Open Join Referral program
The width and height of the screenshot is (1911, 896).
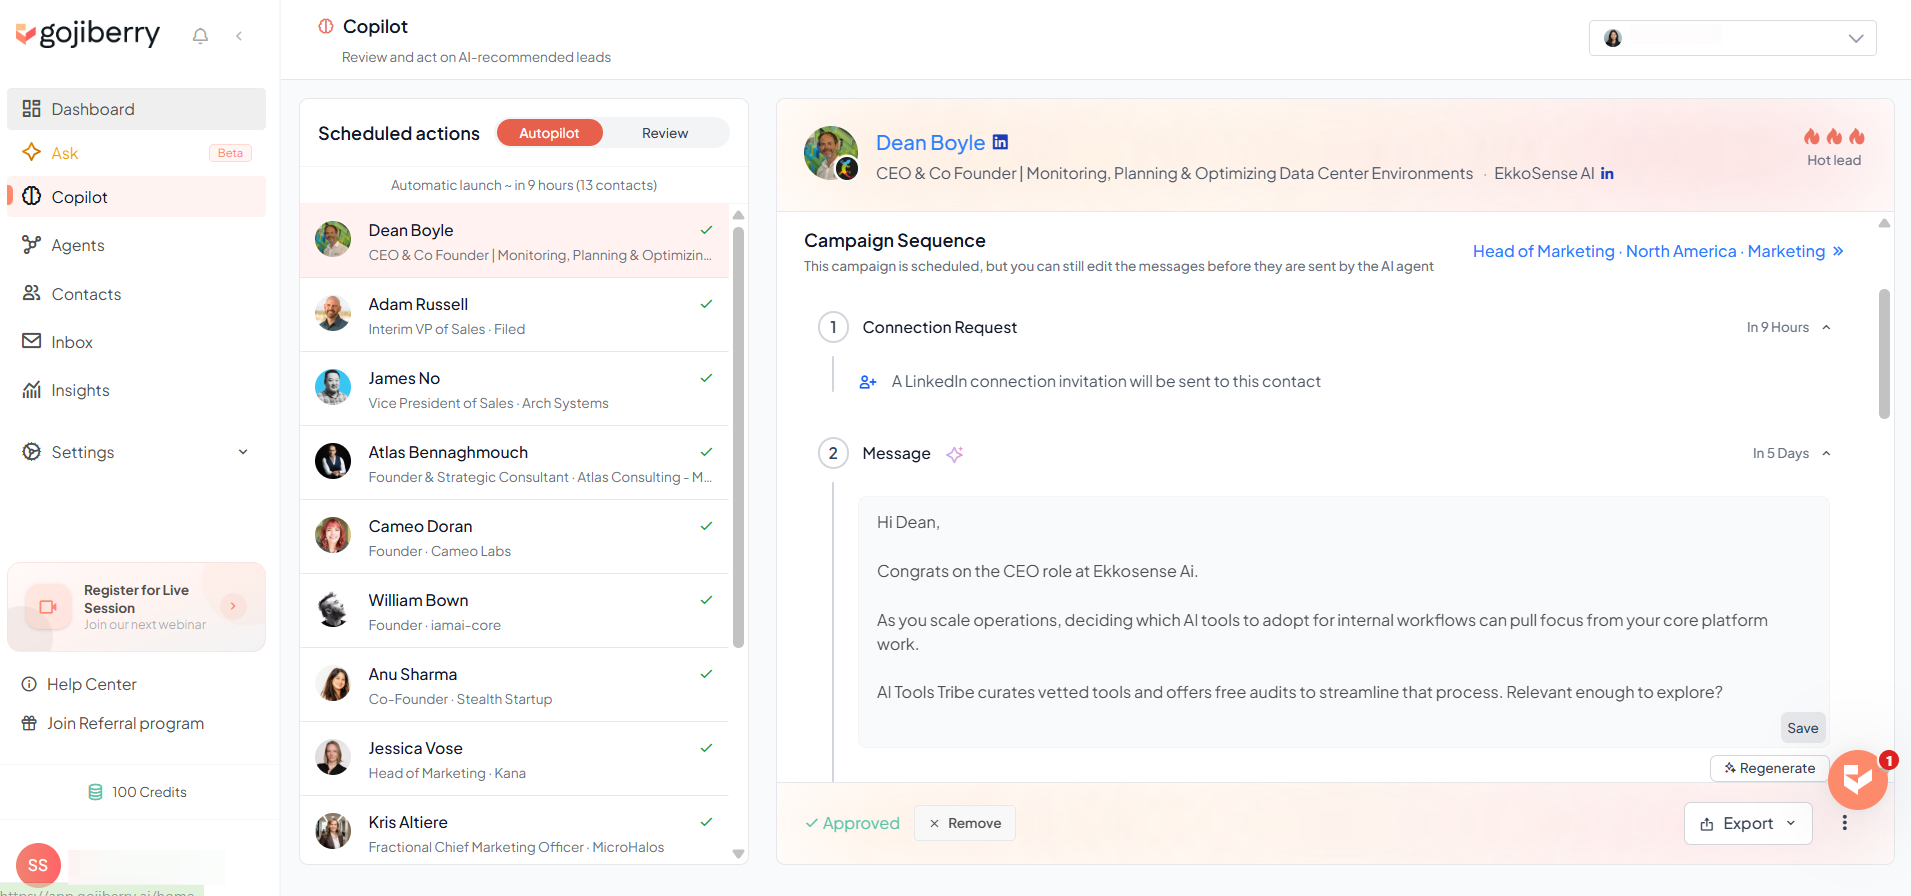[113, 723]
